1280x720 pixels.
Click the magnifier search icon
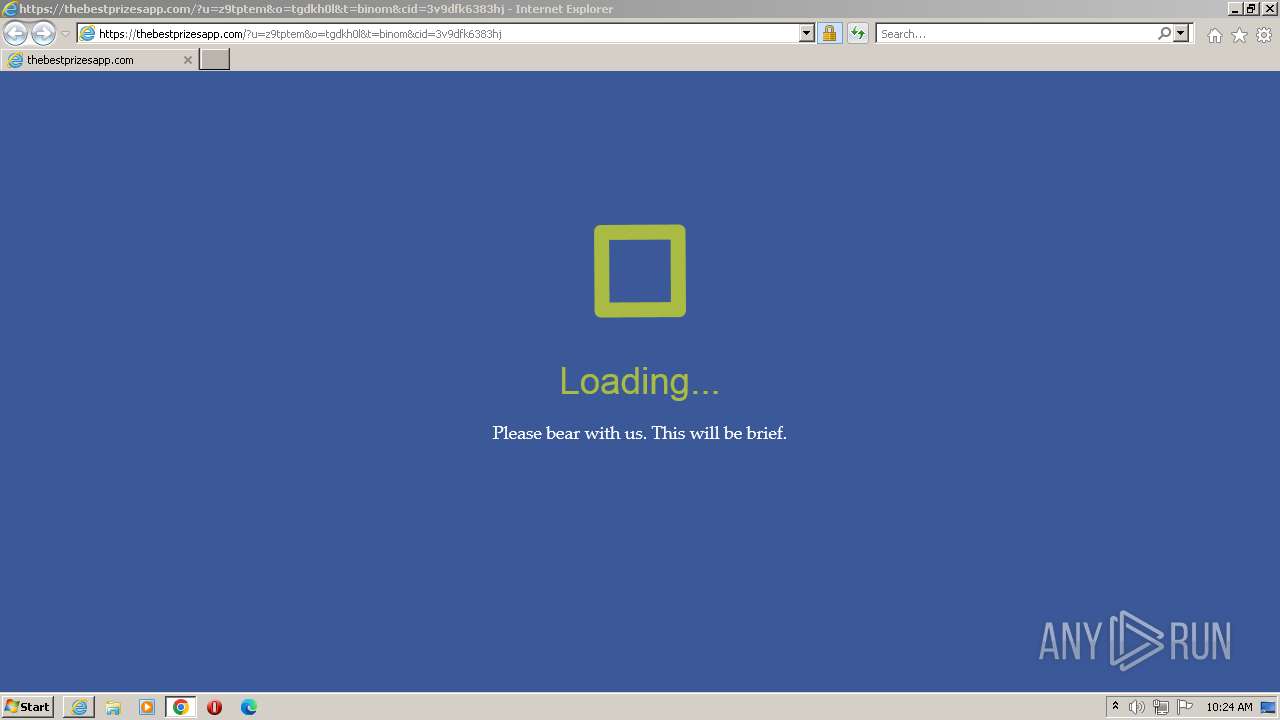point(1164,34)
